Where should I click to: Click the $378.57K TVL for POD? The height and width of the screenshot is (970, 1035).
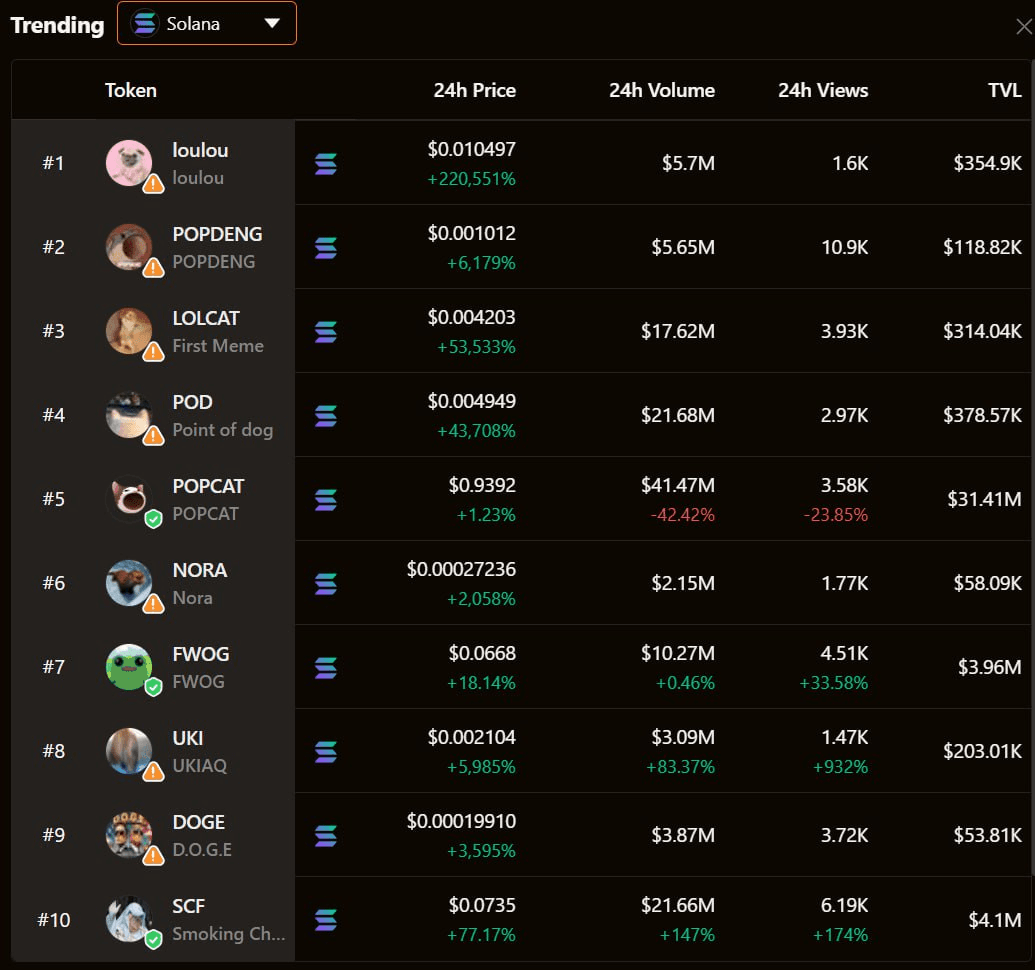pyautogui.click(x=982, y=415)
